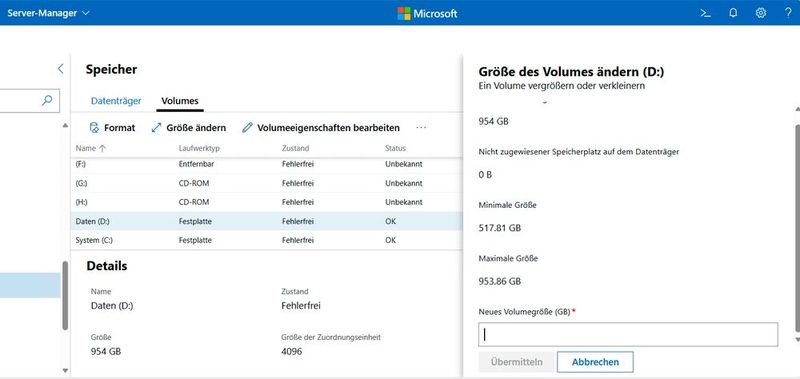Select the System (C:) volume row
Image resolution: width=800 pixels, height=379 pixels.
click(266, 240)
